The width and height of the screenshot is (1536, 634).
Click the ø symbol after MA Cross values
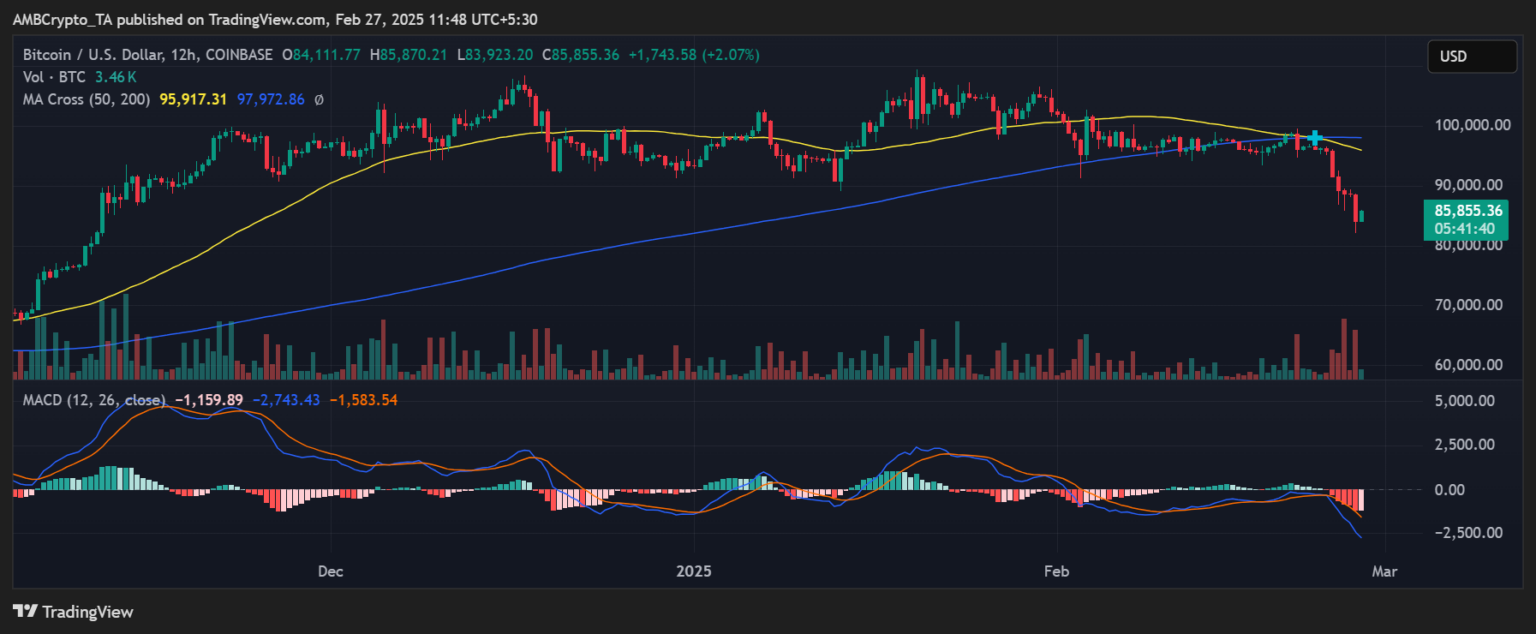319,100
